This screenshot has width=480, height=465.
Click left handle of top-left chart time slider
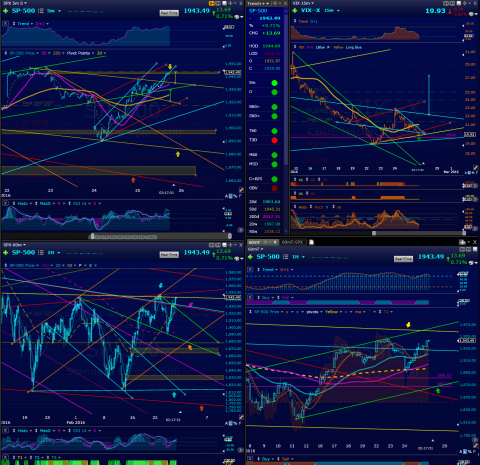pyautogui.click(x=93, y=236)
